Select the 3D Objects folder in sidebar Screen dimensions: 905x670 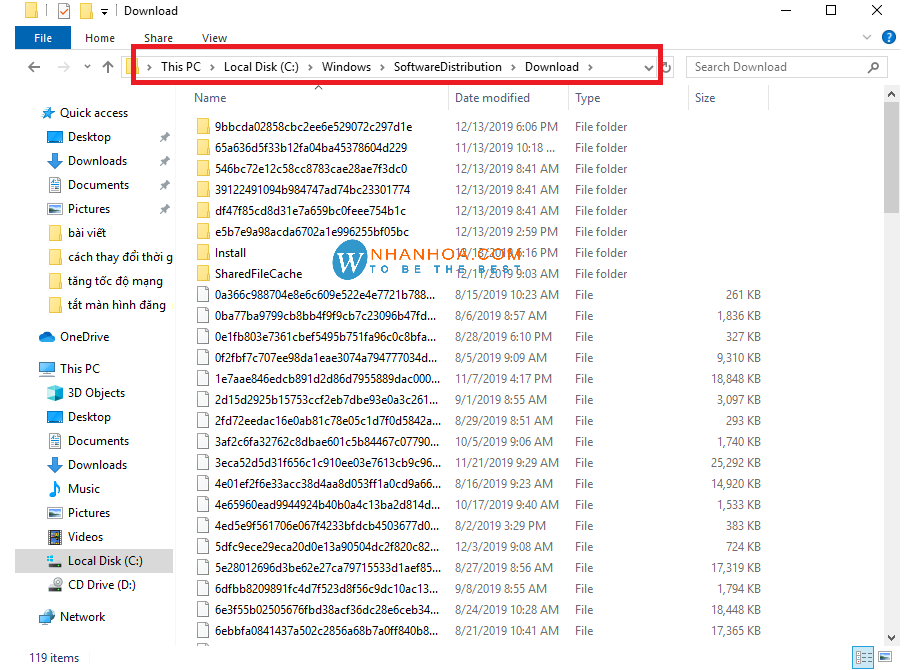(96, 393)
